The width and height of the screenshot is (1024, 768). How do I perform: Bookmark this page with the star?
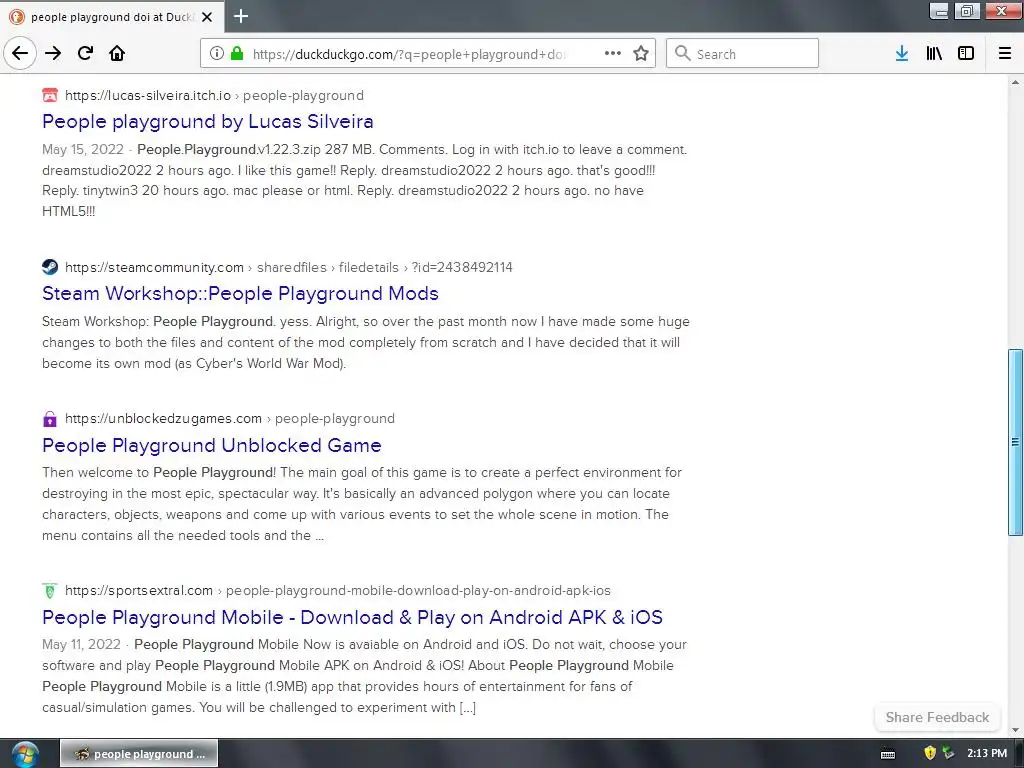click(641, 54)
